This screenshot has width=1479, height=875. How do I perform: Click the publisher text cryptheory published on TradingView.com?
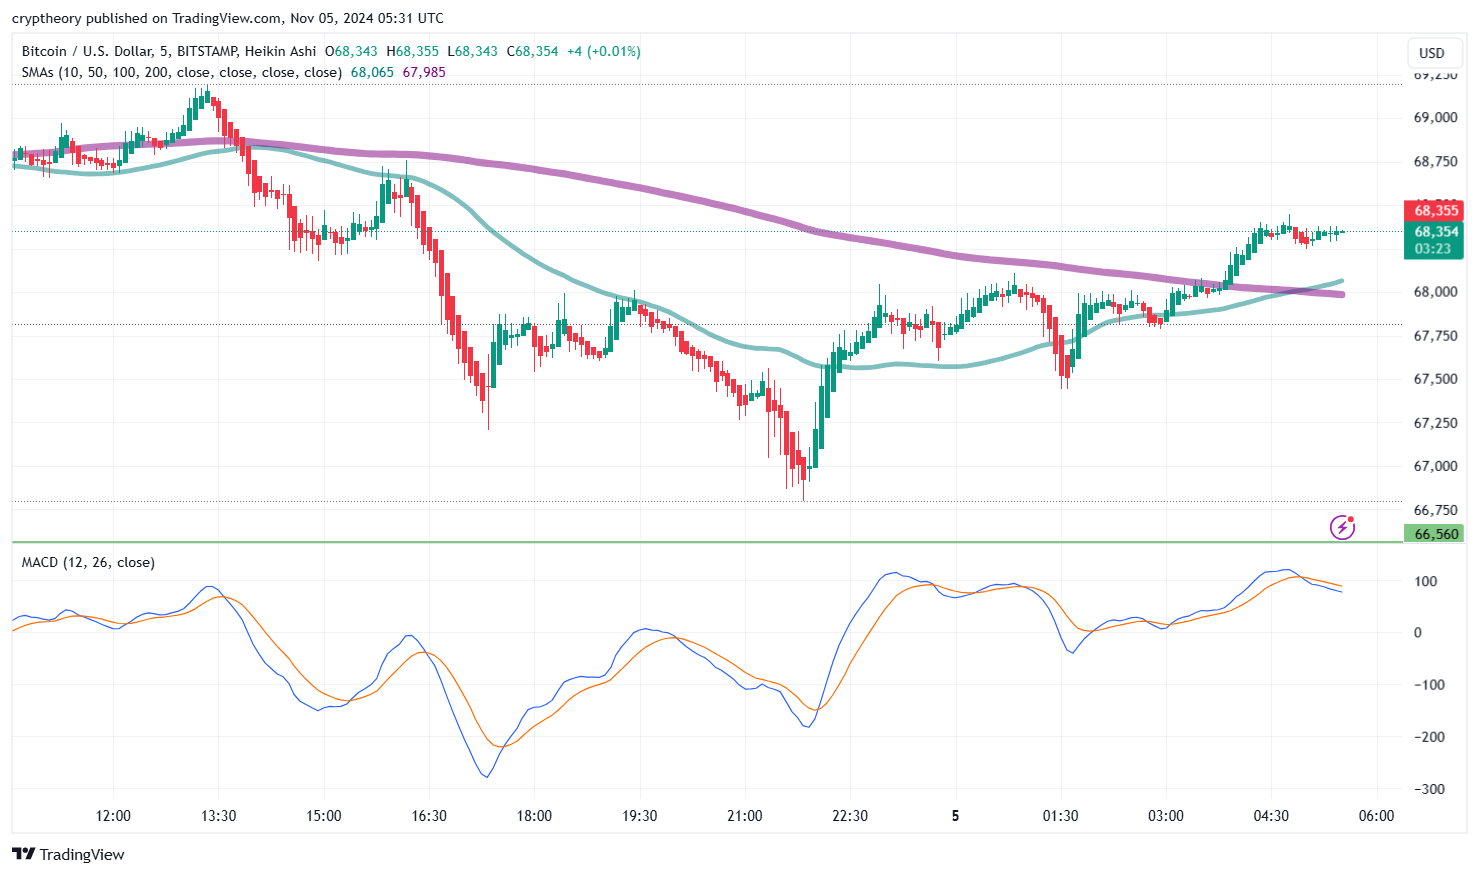pyautogui.click(x=147, y=18)
